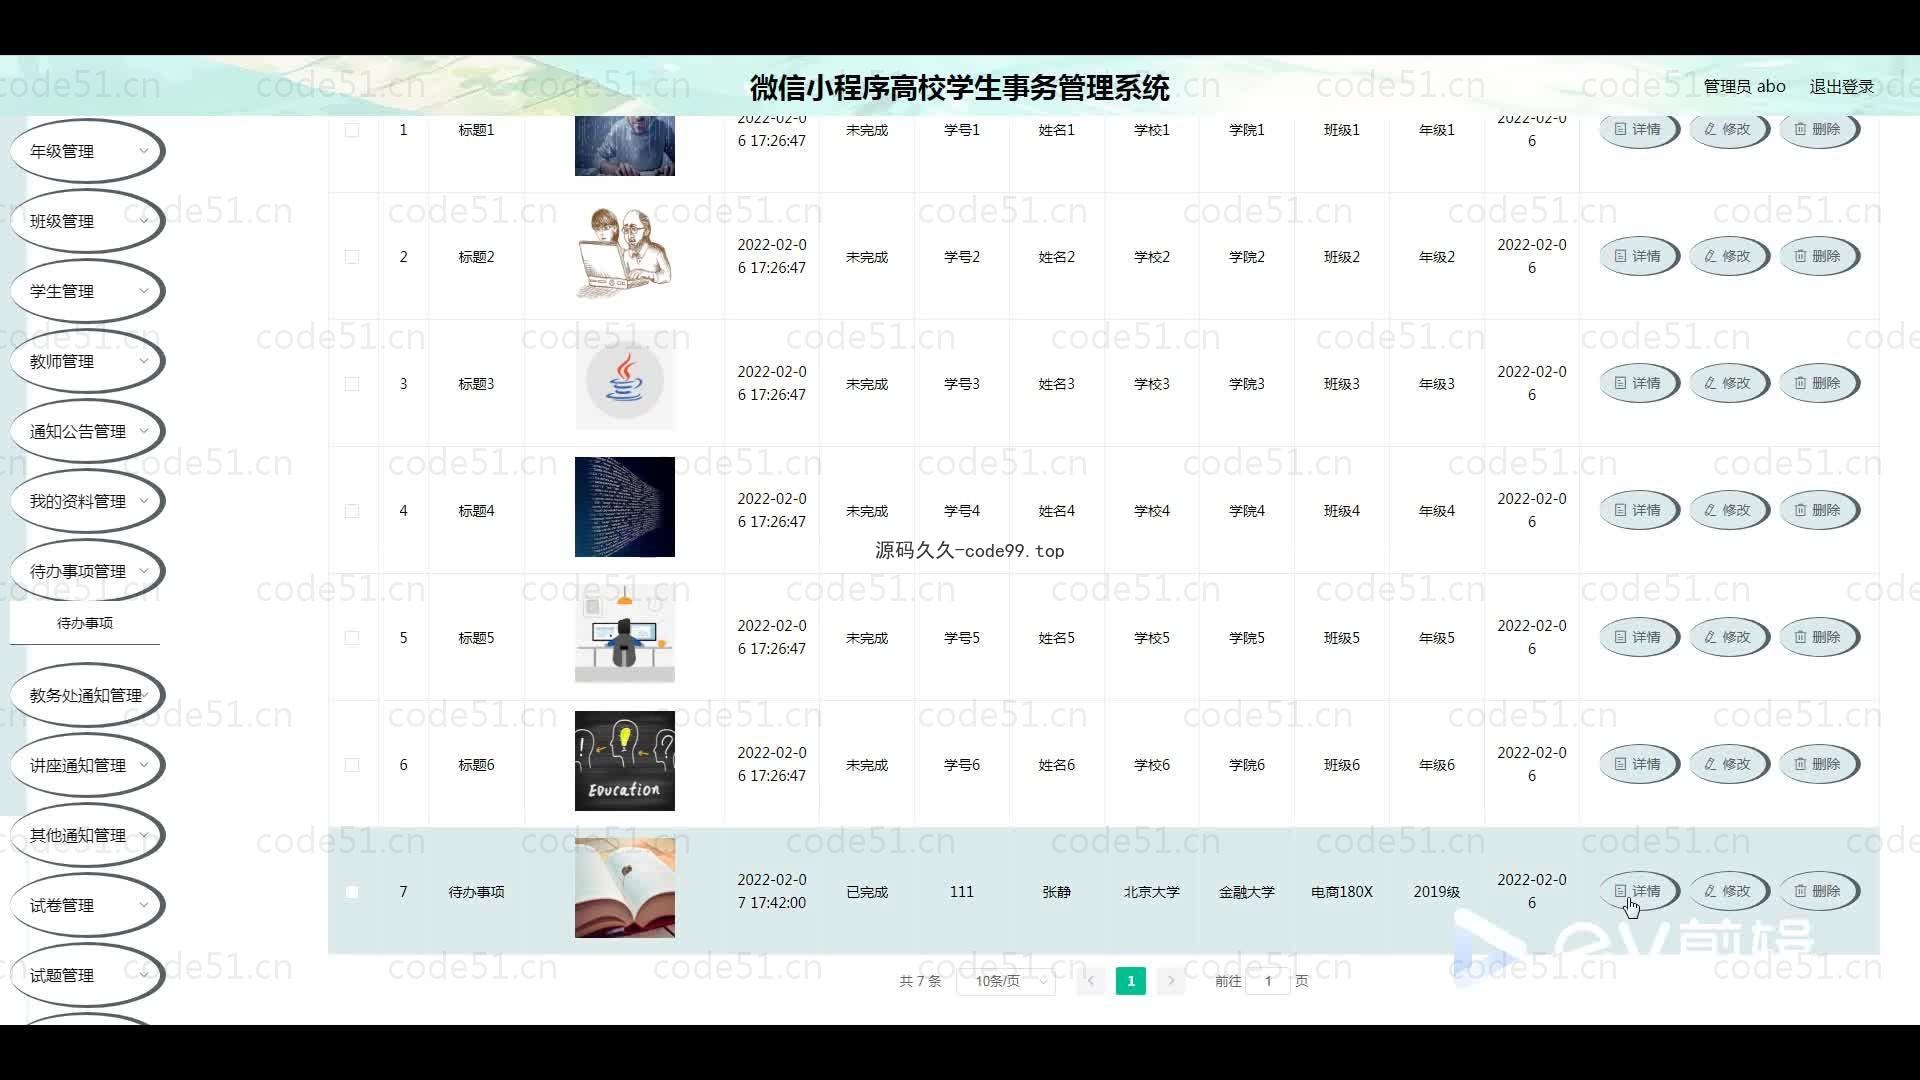Click 修改 for 标题5 row
1920x1080 pixels.
click(1728, 637)
